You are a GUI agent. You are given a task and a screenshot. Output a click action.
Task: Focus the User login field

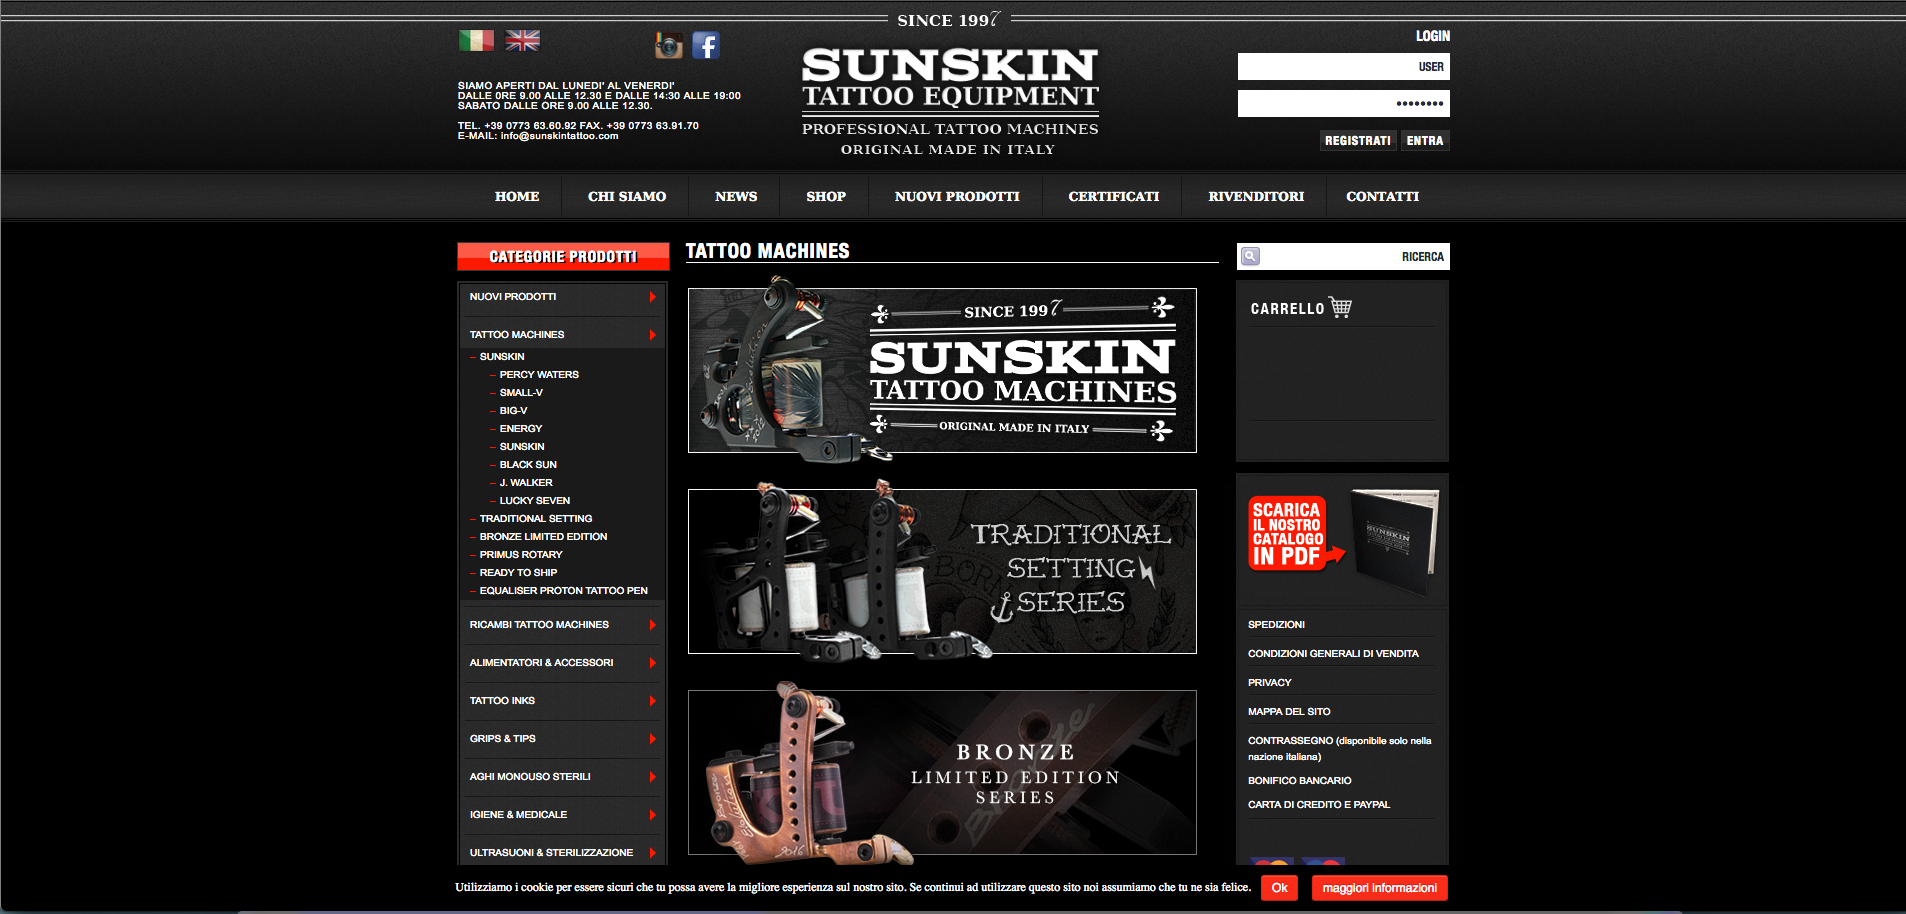[x=1343, y=67]
